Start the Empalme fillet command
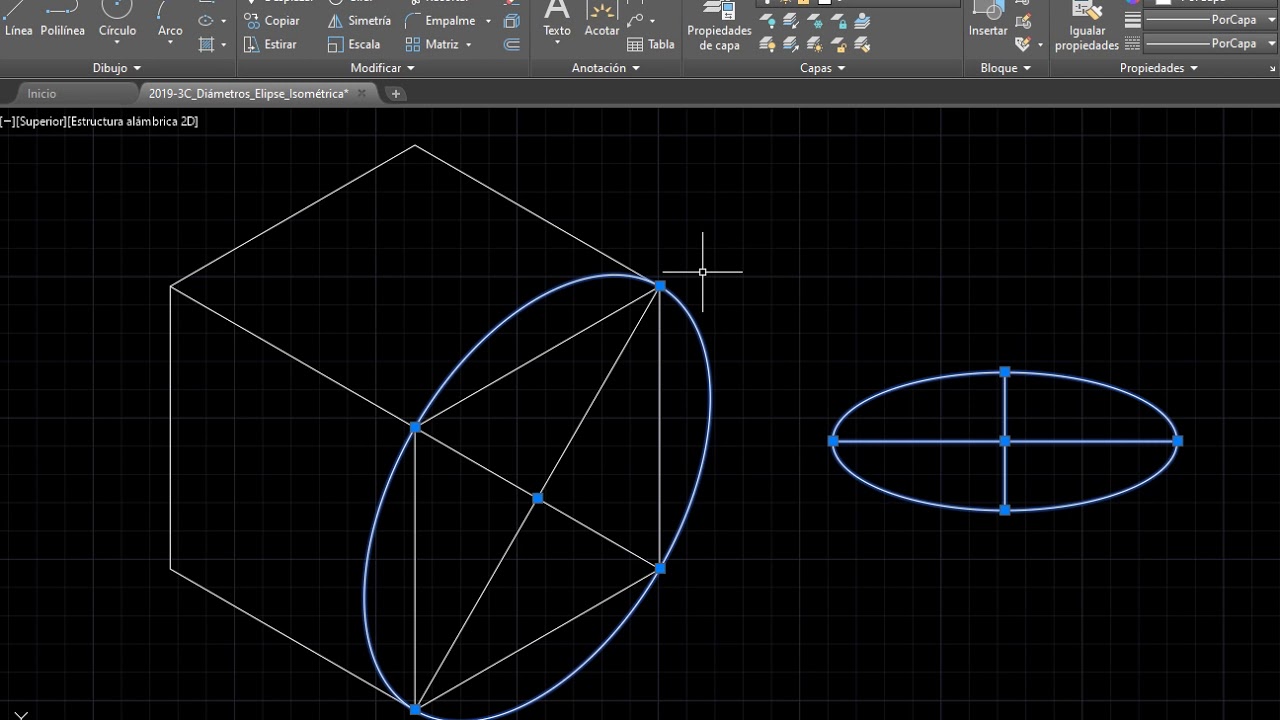Image resolution: width=1280 pixels, height=720 pixels. point(440,20)
